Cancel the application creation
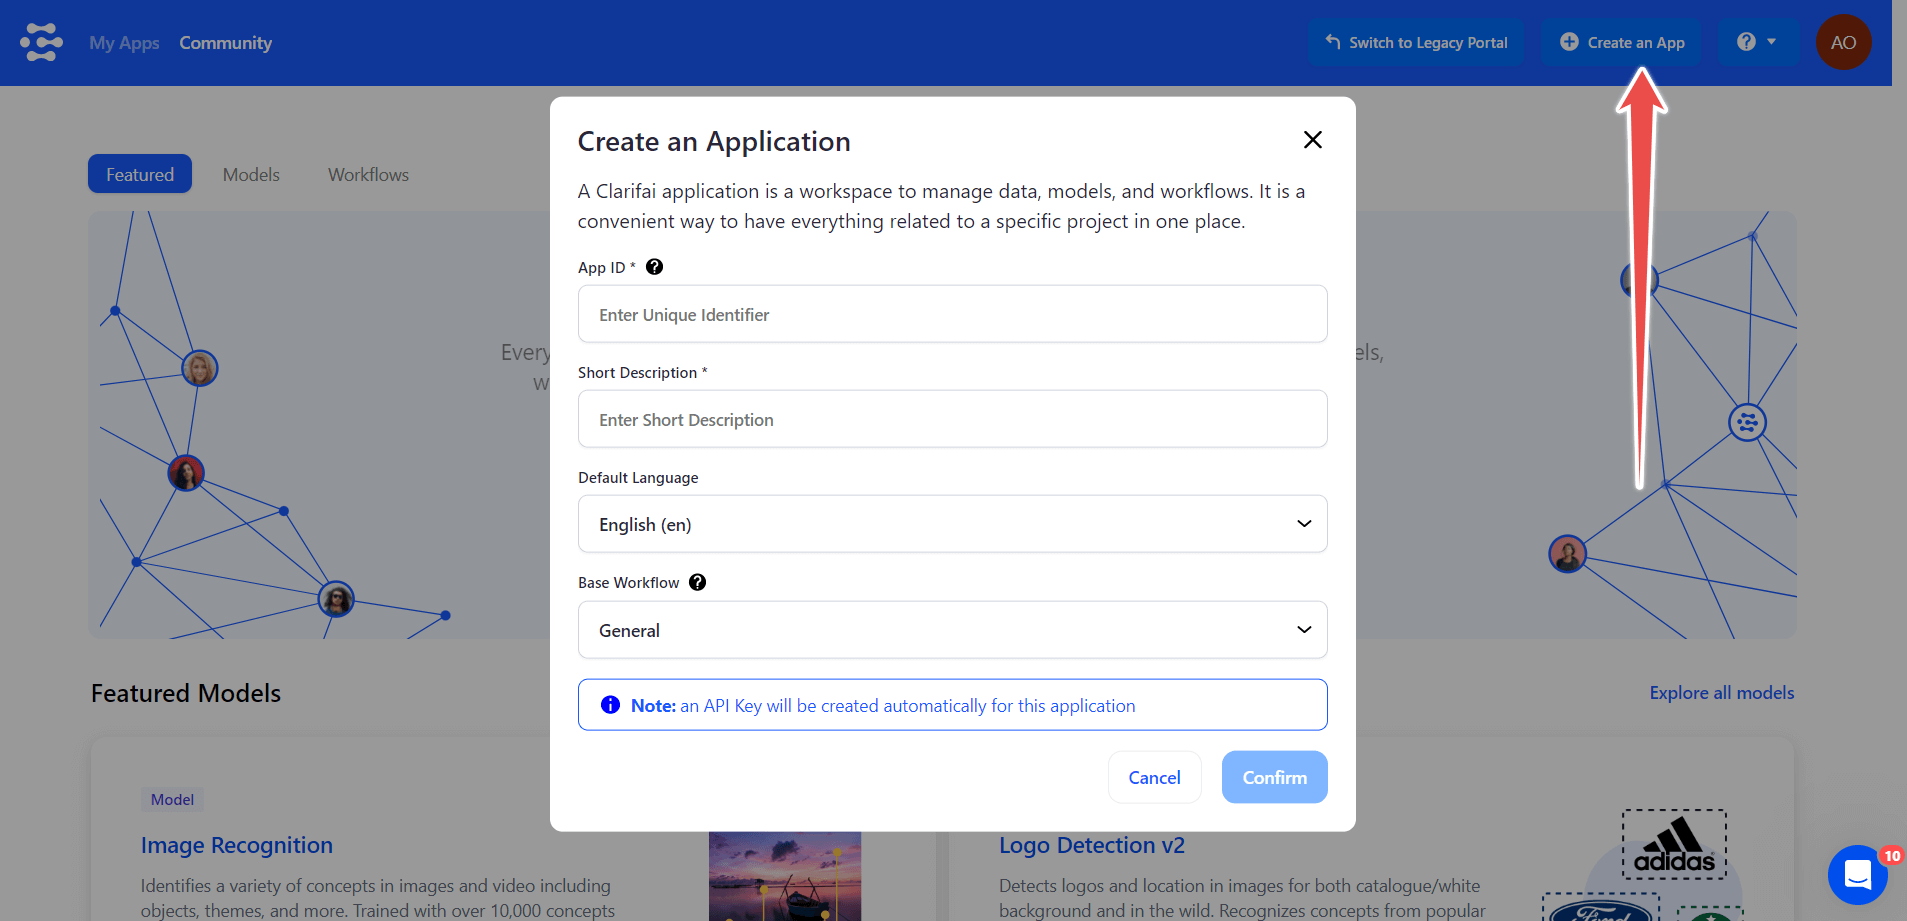 [1153, 777]
